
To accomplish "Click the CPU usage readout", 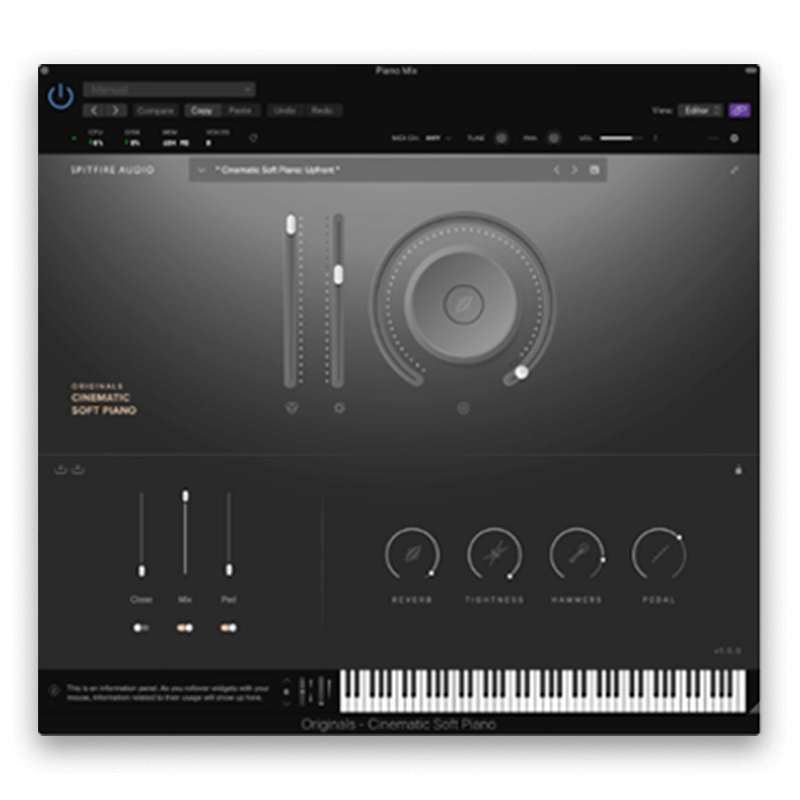I will coord(95,138).
